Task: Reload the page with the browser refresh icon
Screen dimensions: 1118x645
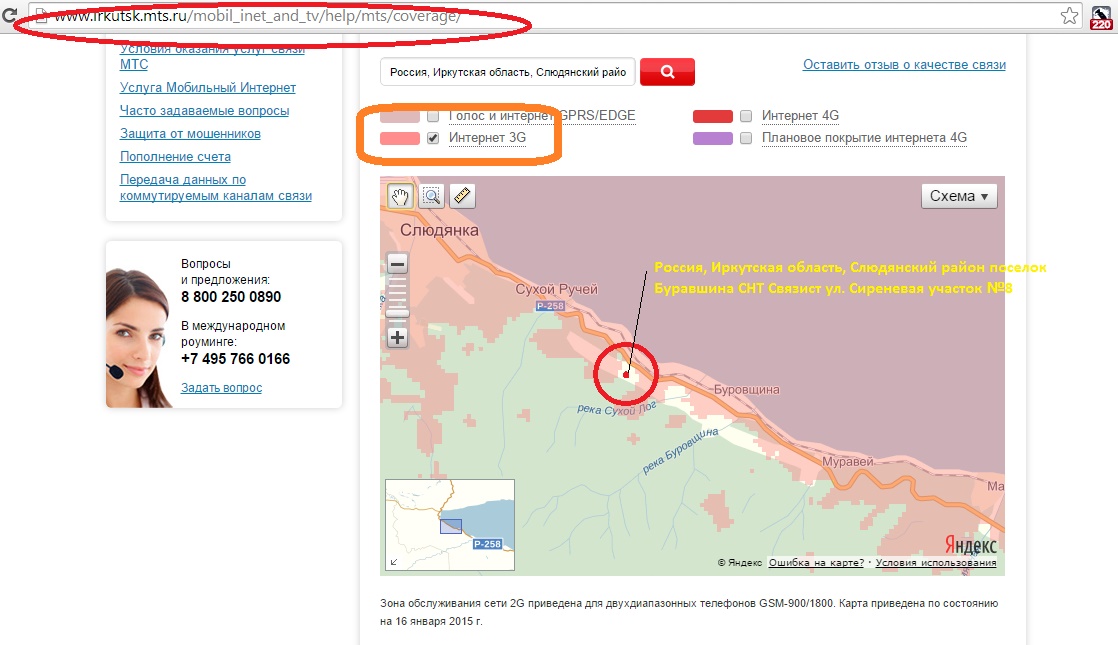Action: (x=9, y=15)
